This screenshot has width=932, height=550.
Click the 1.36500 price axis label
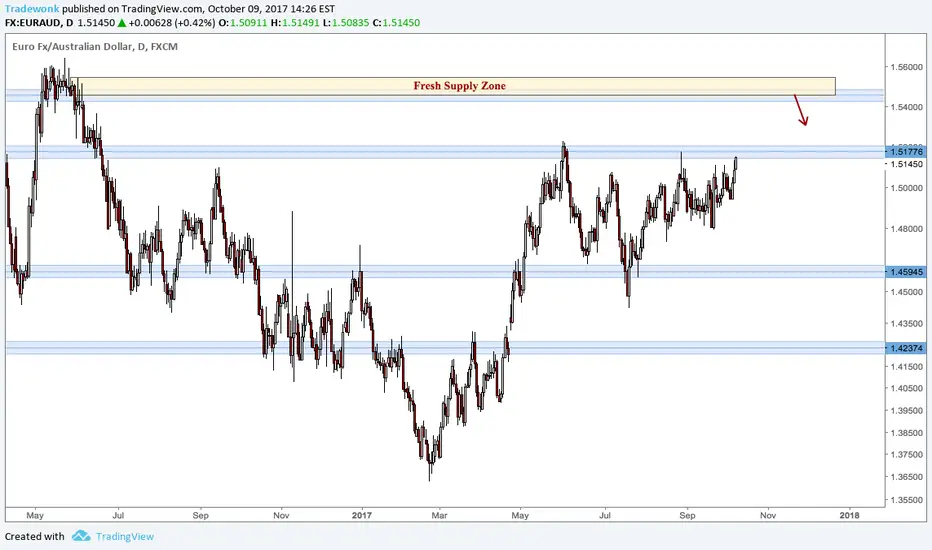(906, 477)
